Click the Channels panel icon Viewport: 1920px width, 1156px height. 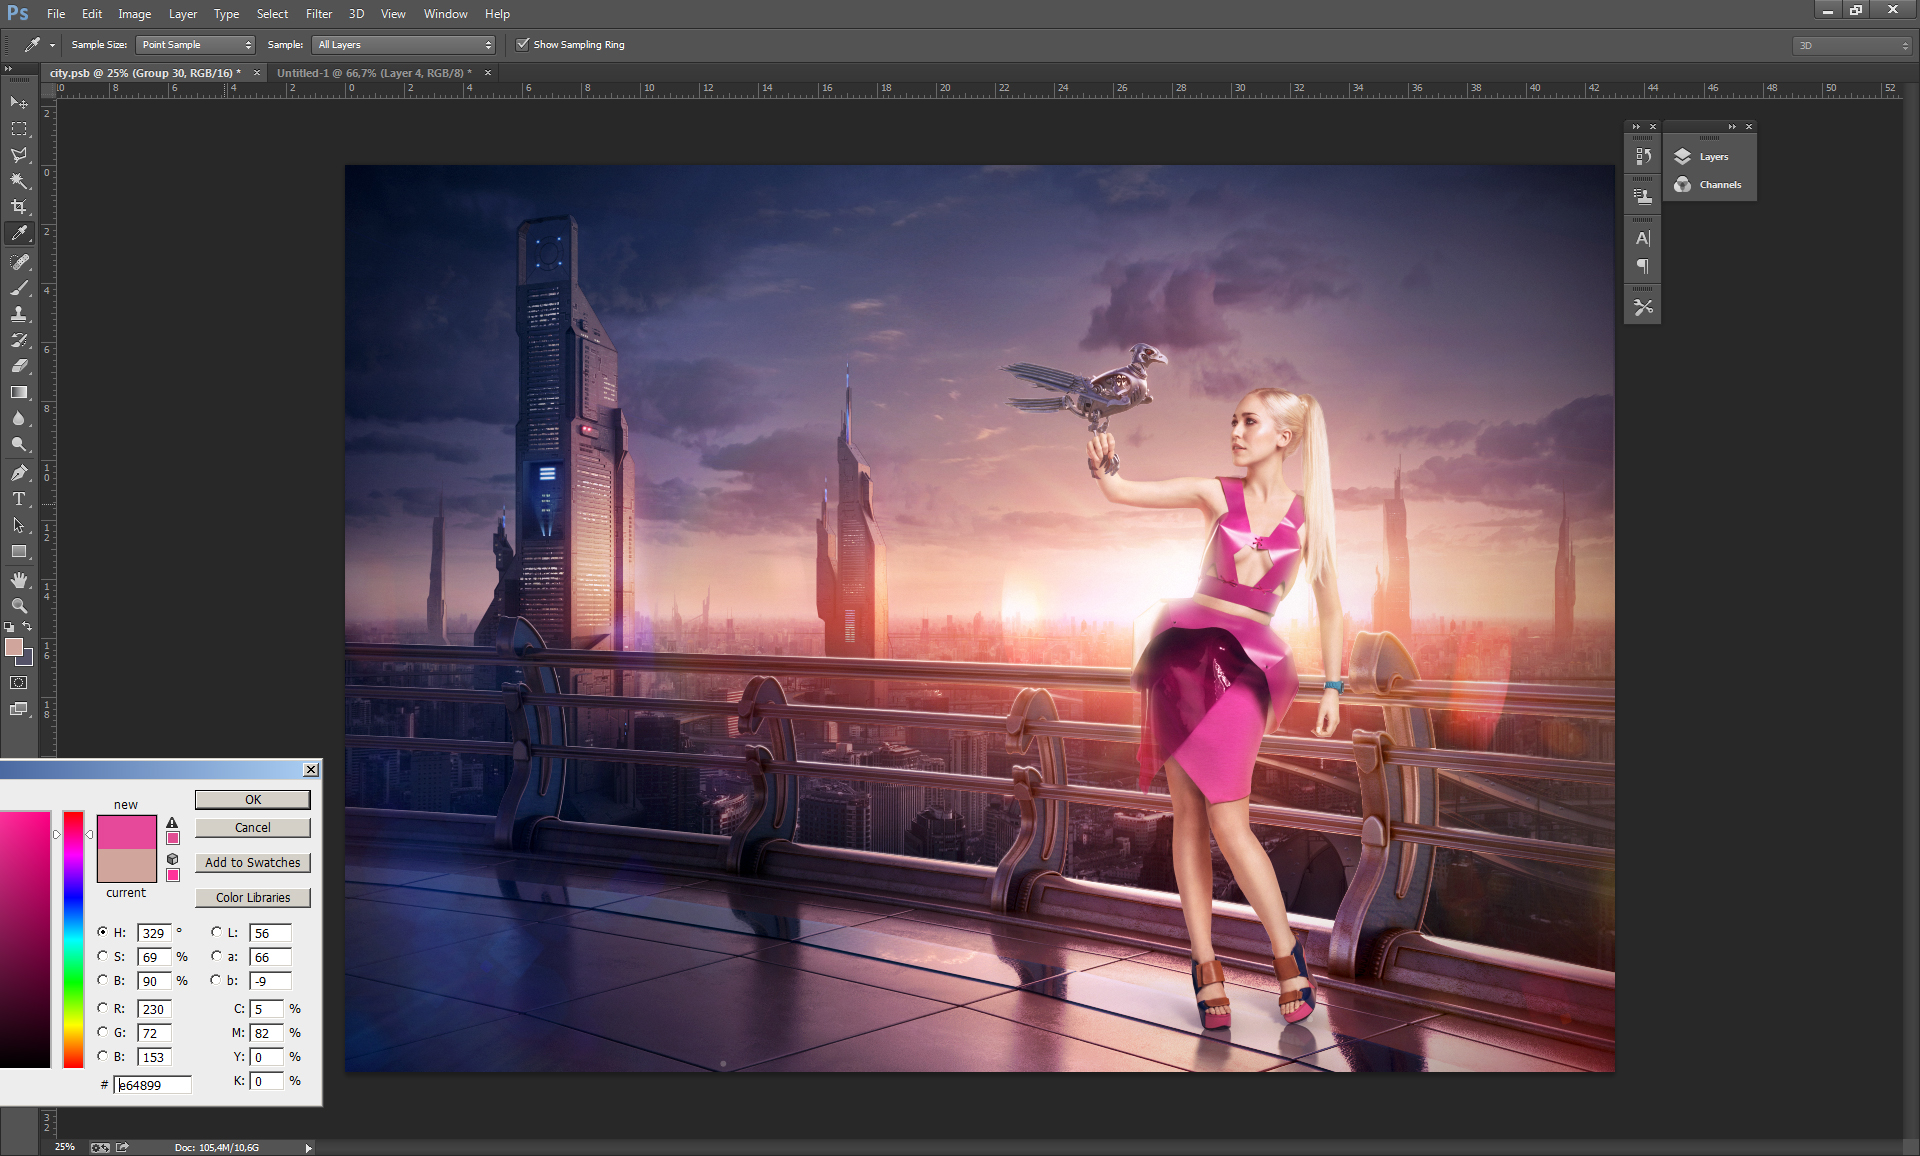1709,185
